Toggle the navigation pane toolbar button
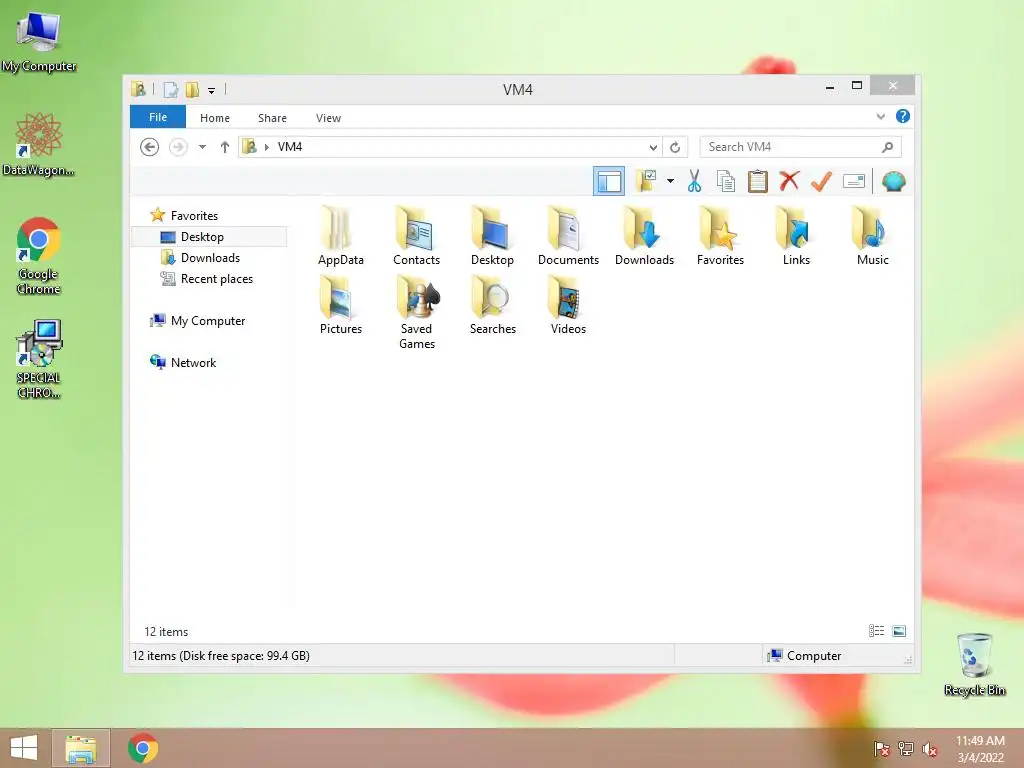The image size is (1024, 768). coord(609,182)
